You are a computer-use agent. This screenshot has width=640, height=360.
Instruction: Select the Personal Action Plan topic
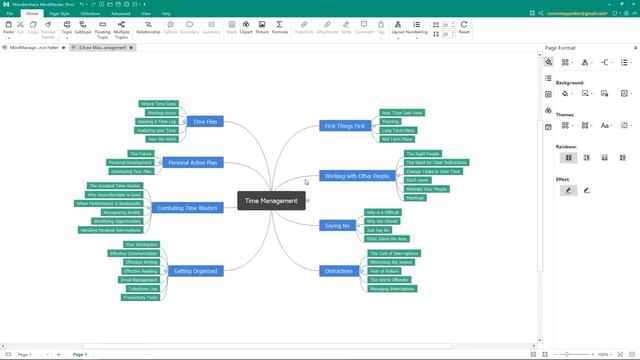tap(193, 162)
